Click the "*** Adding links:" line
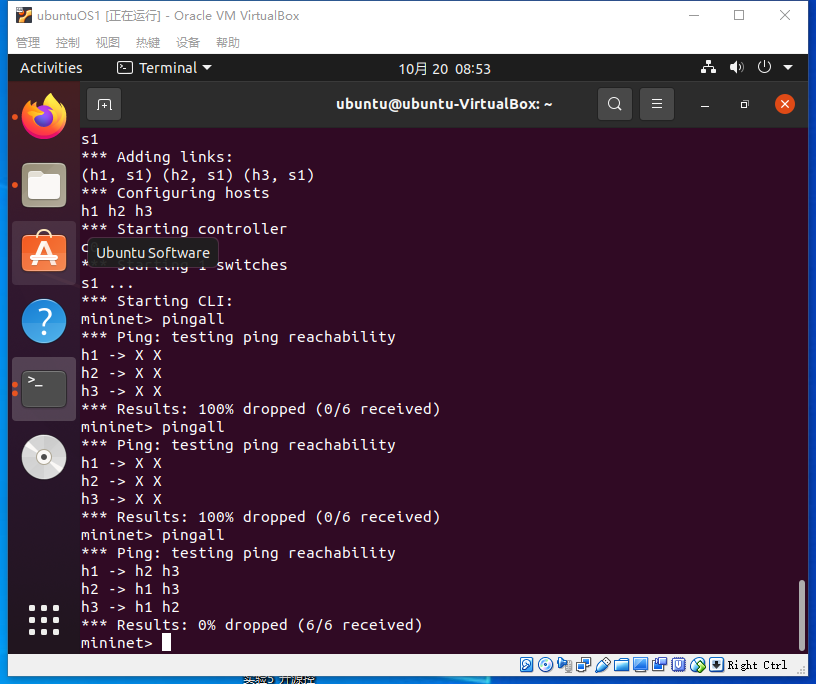The height and width of the screenshot is (684, 816). pyautogui.click(x=157, y=157)
